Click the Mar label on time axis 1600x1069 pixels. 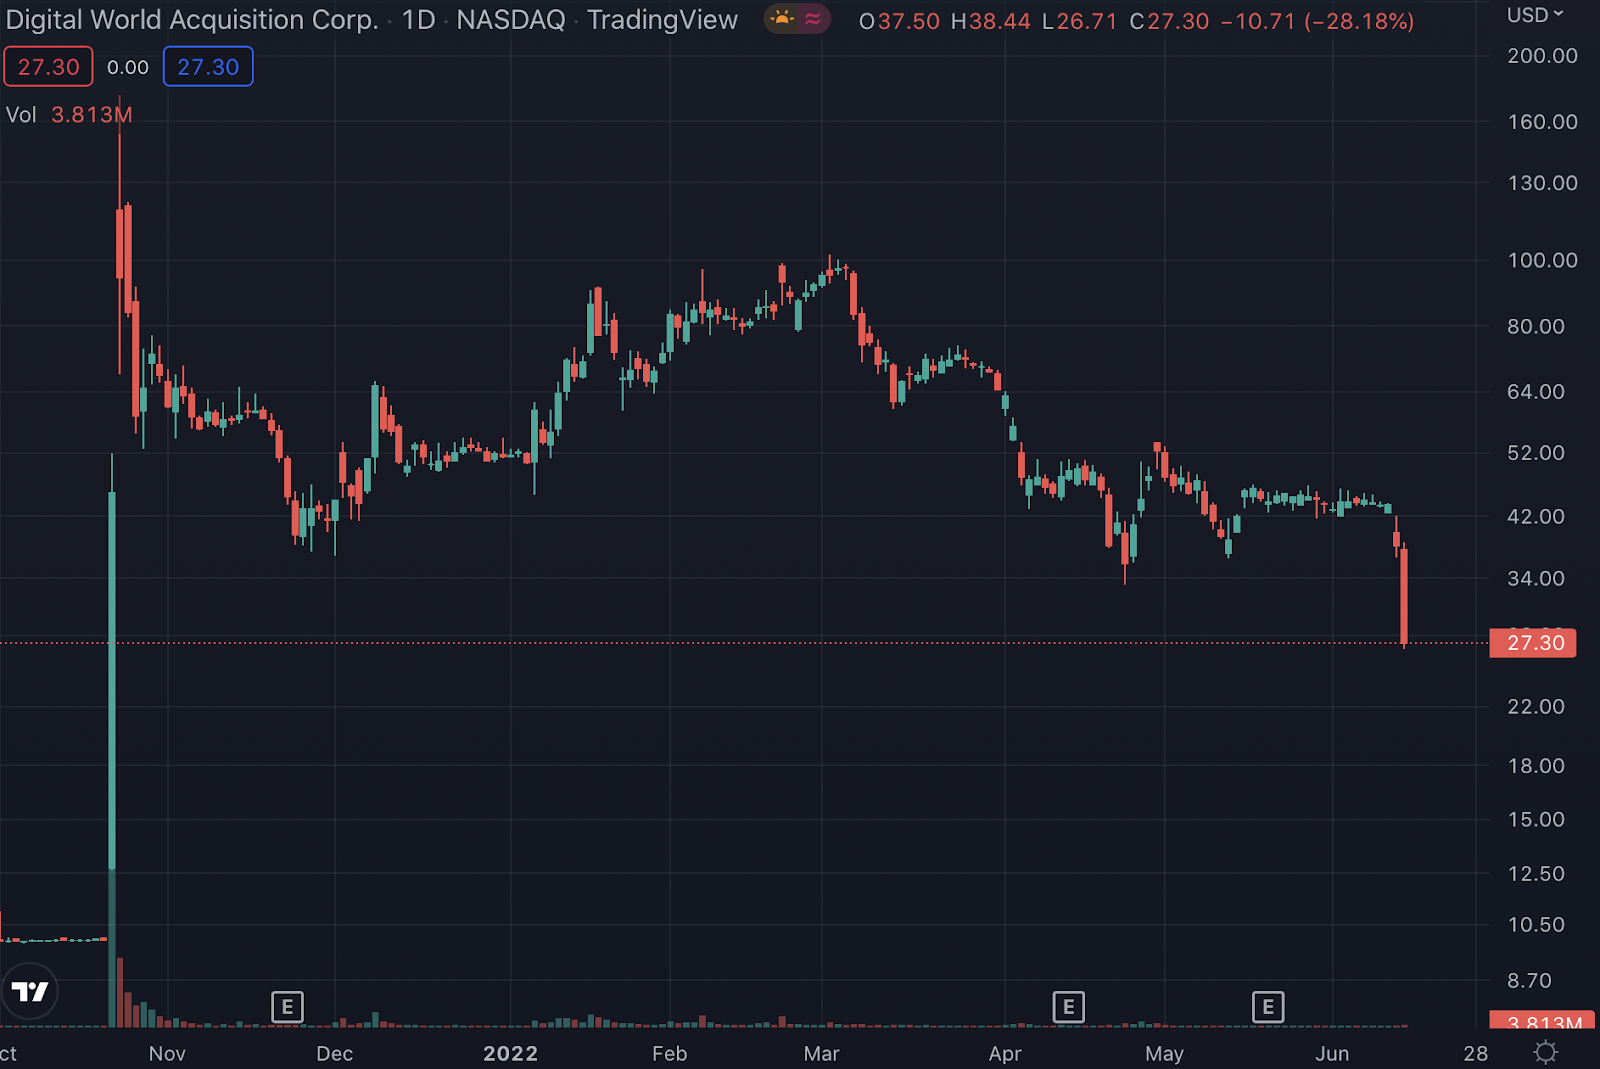pos(821,1053)
